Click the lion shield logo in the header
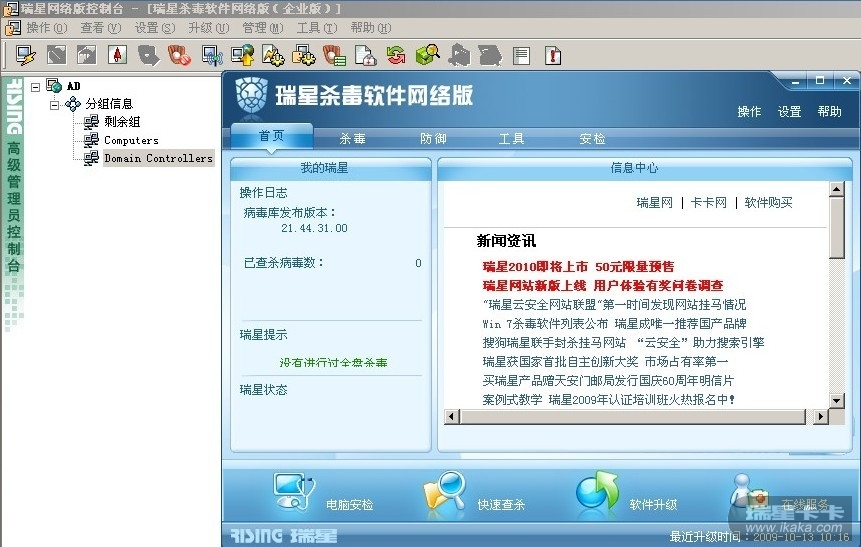The height and width of the screenshot is (547, 861). coord(251,96)
